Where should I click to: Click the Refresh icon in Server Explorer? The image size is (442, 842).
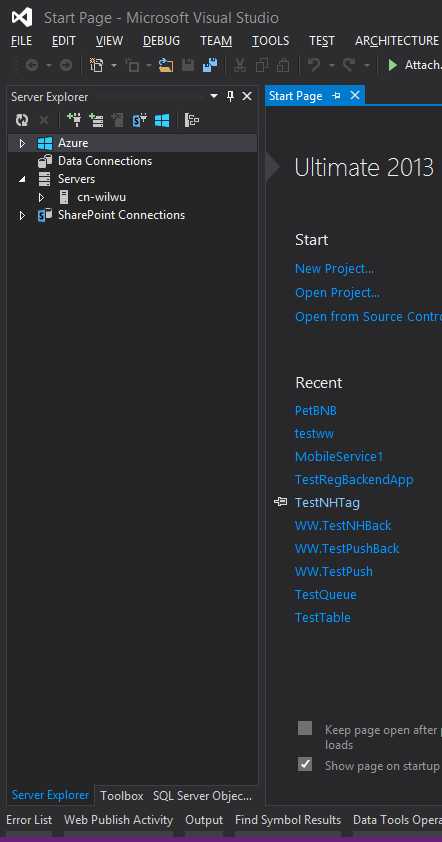pos(21,120)
